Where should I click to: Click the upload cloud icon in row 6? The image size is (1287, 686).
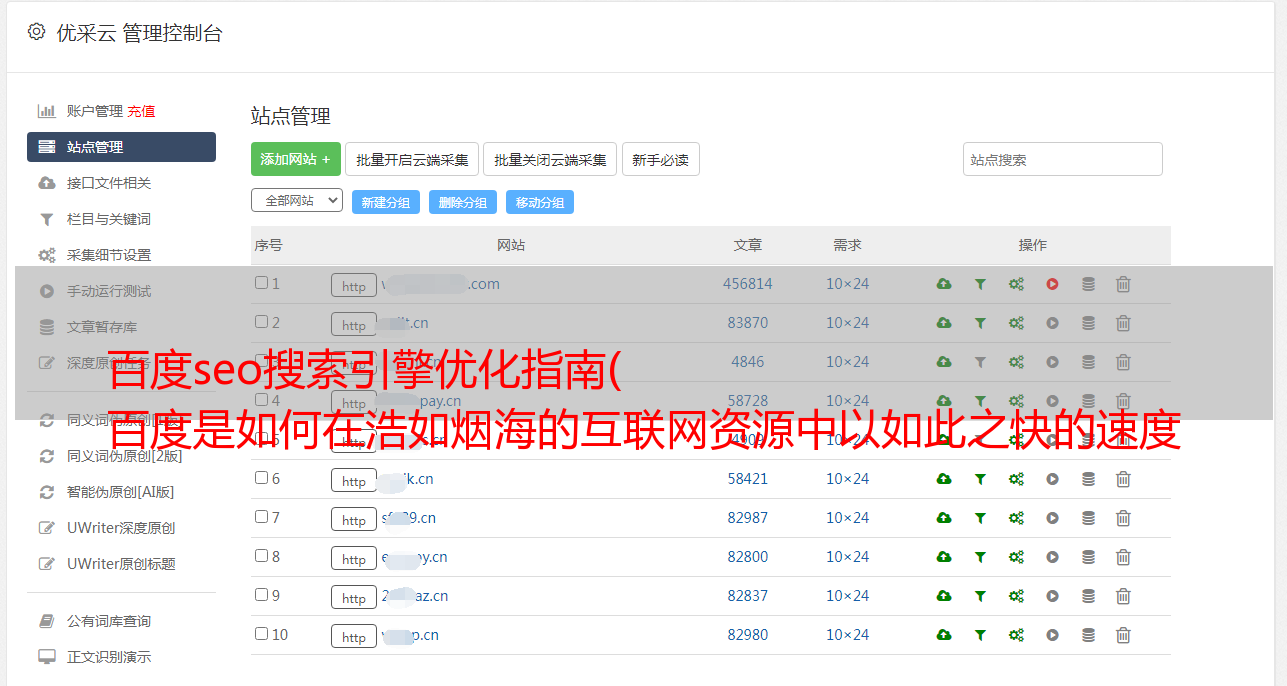click(944, 479)
